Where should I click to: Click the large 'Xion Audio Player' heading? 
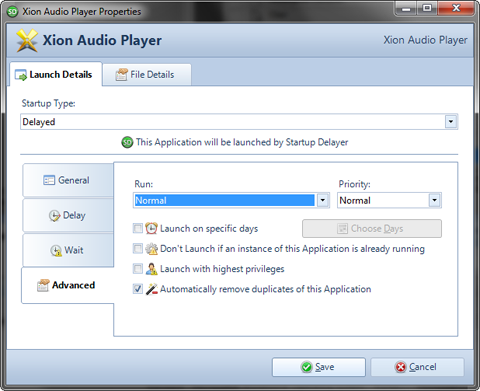click(102, 40)
